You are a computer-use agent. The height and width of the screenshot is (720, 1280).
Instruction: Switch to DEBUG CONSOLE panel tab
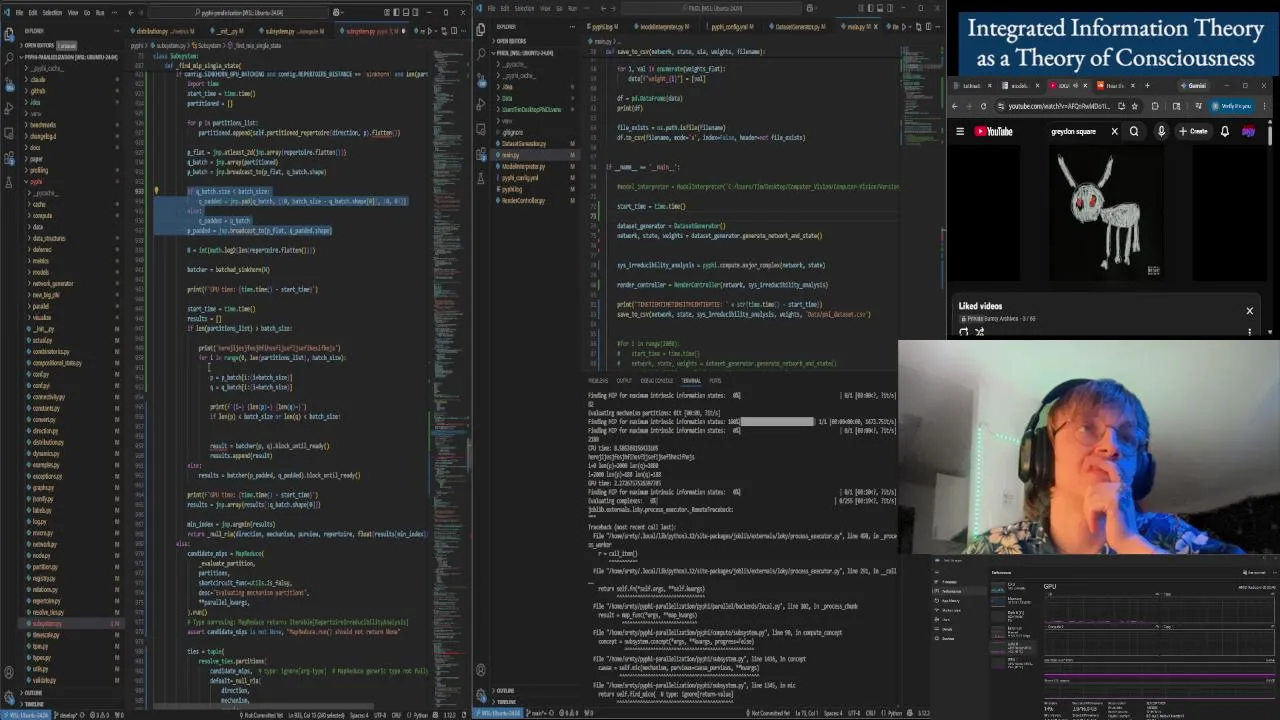657,381
